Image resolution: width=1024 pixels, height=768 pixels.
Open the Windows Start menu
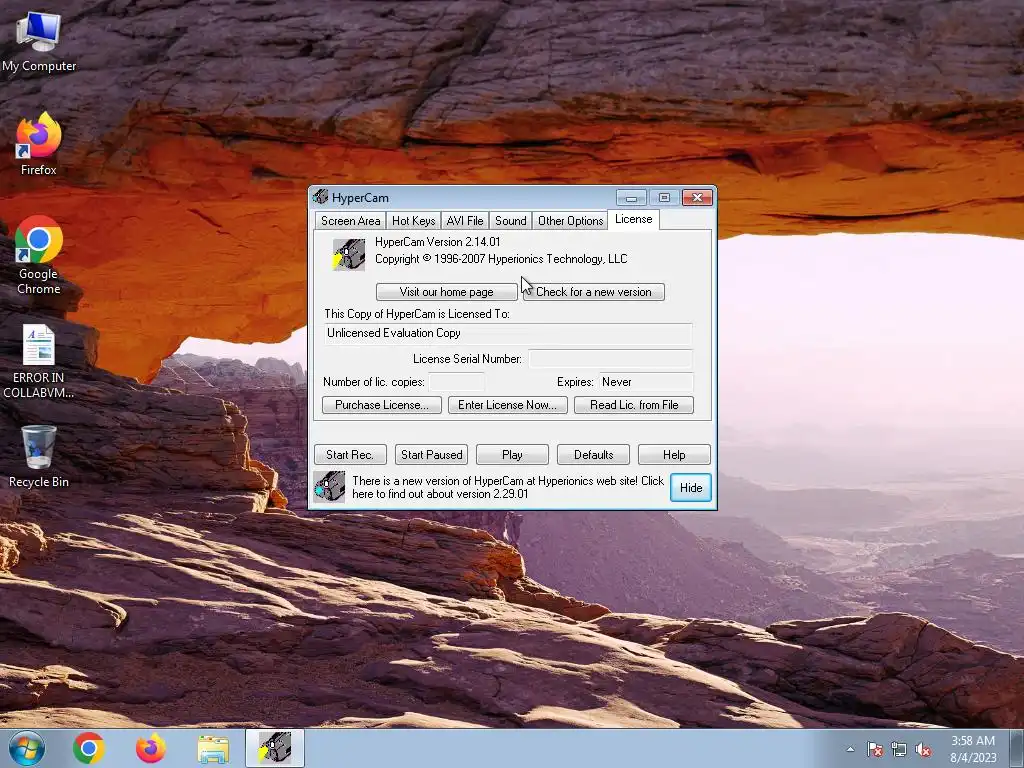coord(27,748)
